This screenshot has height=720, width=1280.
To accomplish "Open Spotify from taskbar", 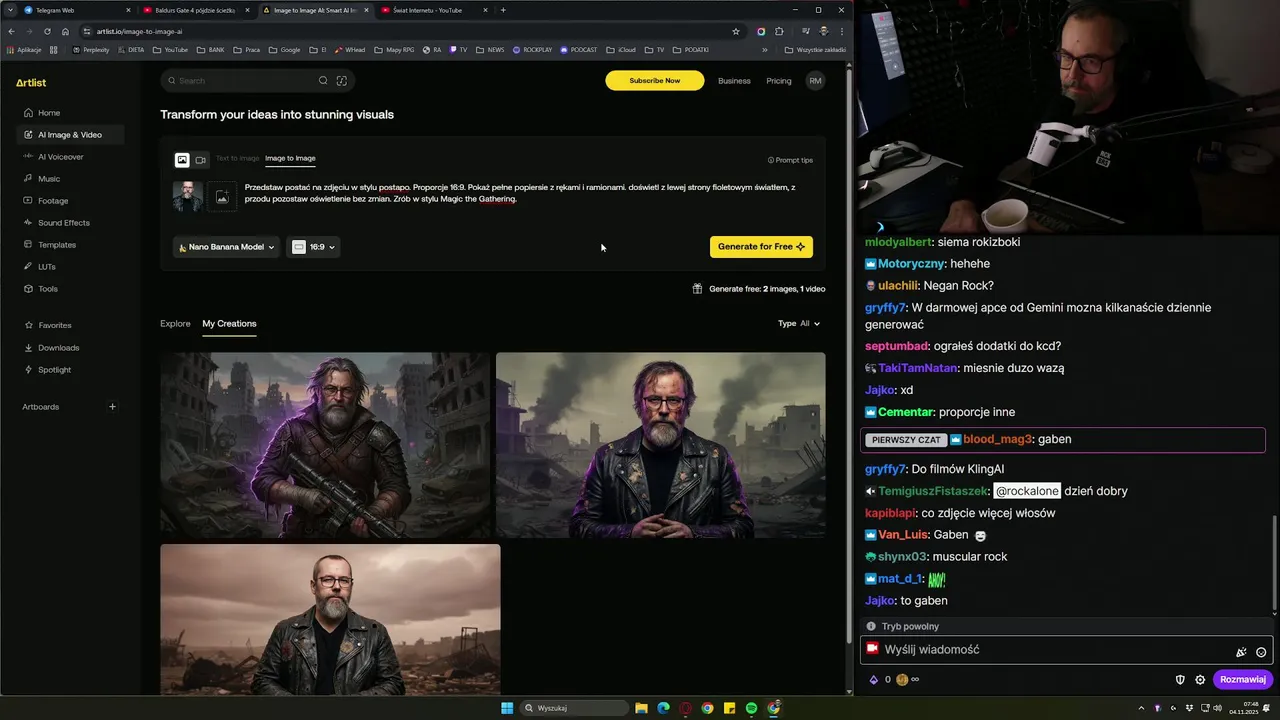I will [x=751, y=708].
